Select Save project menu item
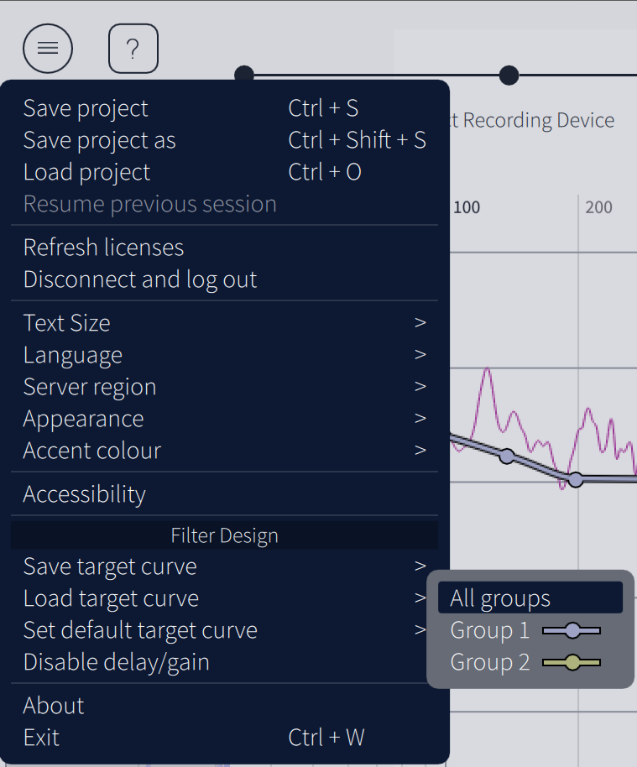The width and height of the screenshot is (637, 767). pos(86,108)
